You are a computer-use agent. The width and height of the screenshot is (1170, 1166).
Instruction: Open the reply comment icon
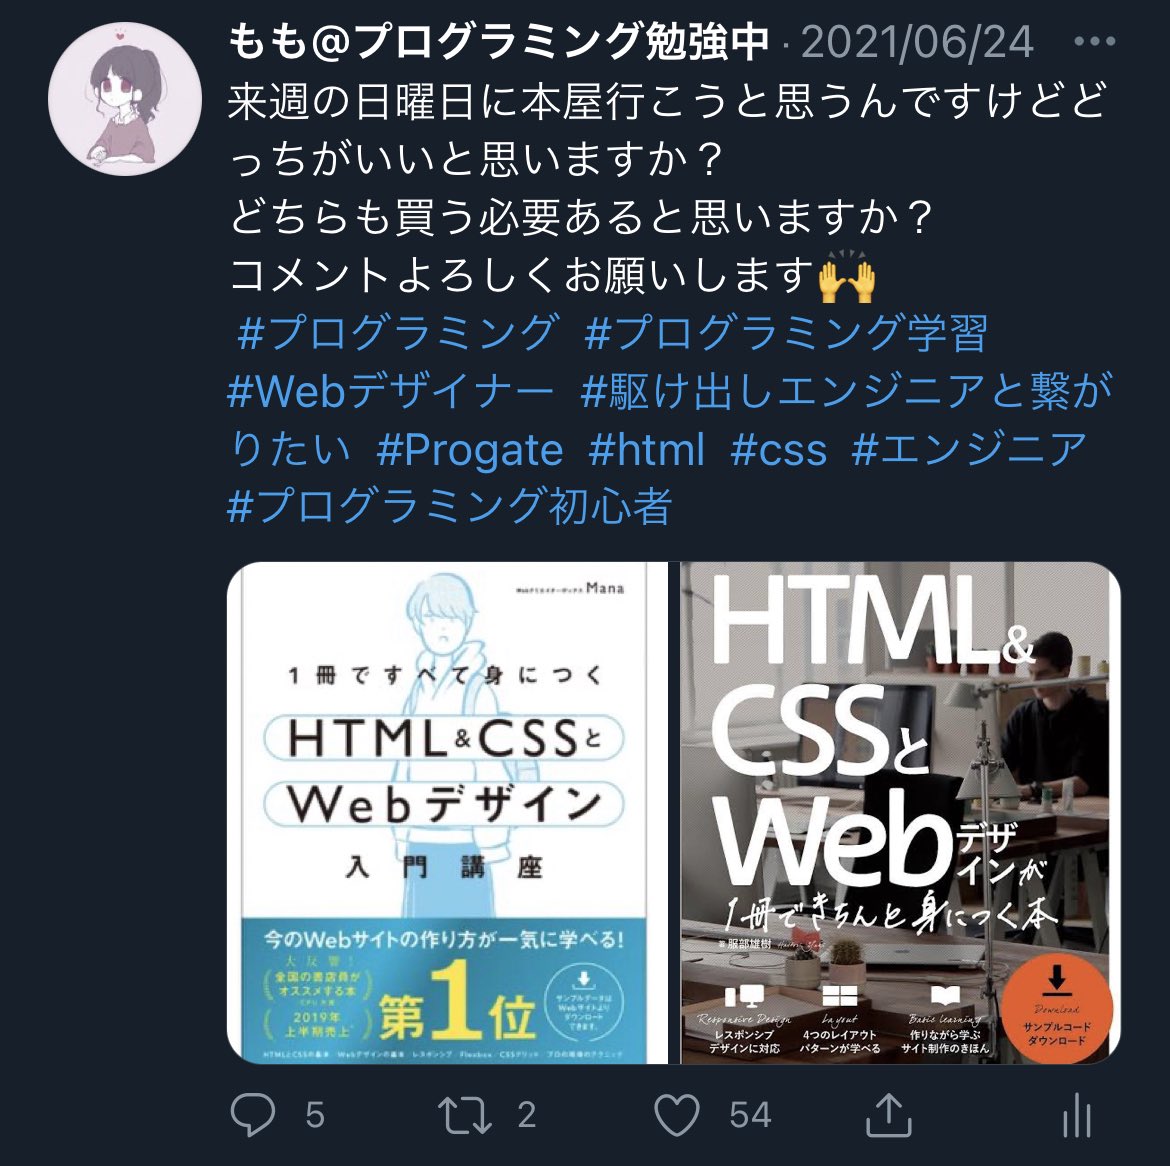[253, 1115]
